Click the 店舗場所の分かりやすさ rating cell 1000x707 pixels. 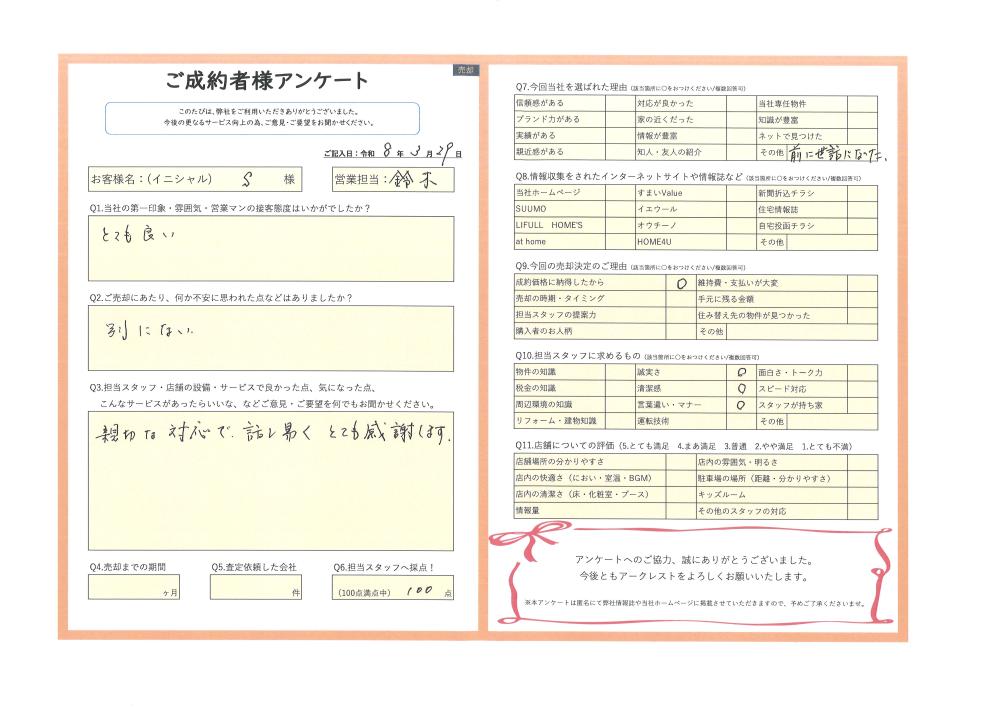pos(680,462)
